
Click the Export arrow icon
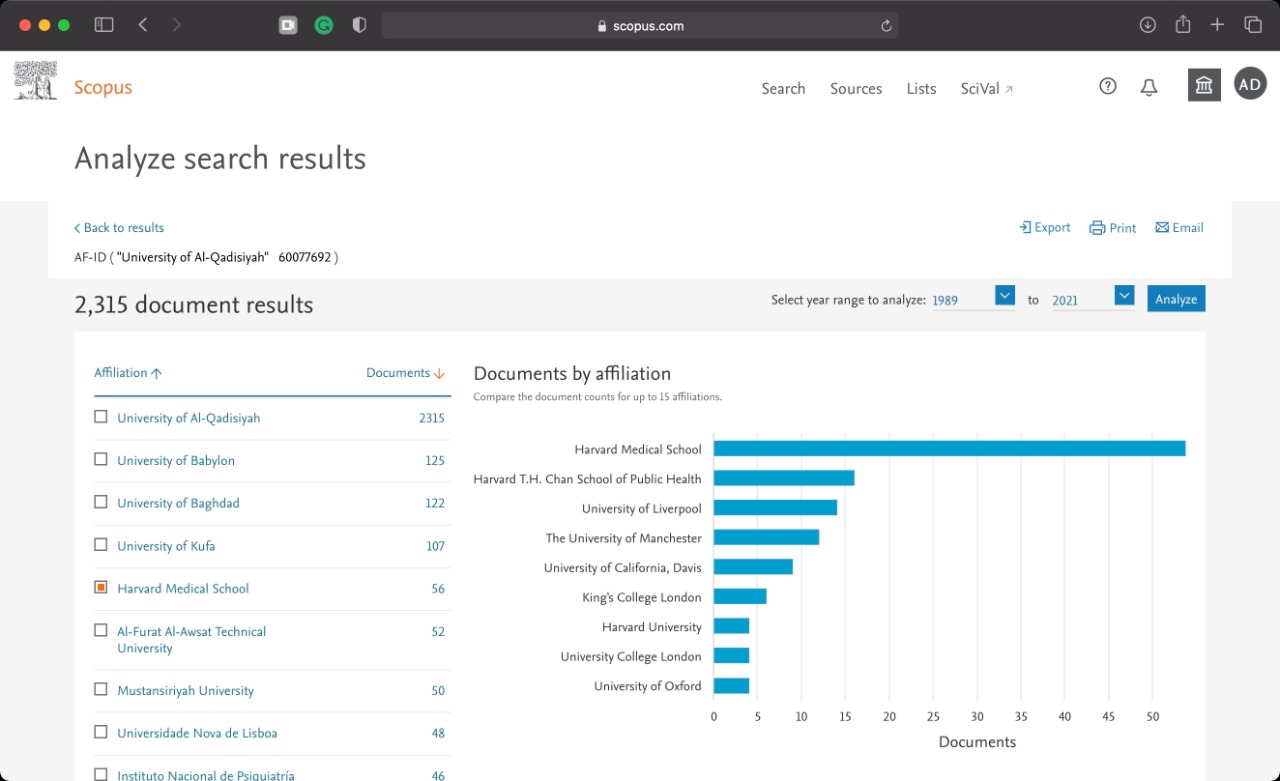[1024, 228]
